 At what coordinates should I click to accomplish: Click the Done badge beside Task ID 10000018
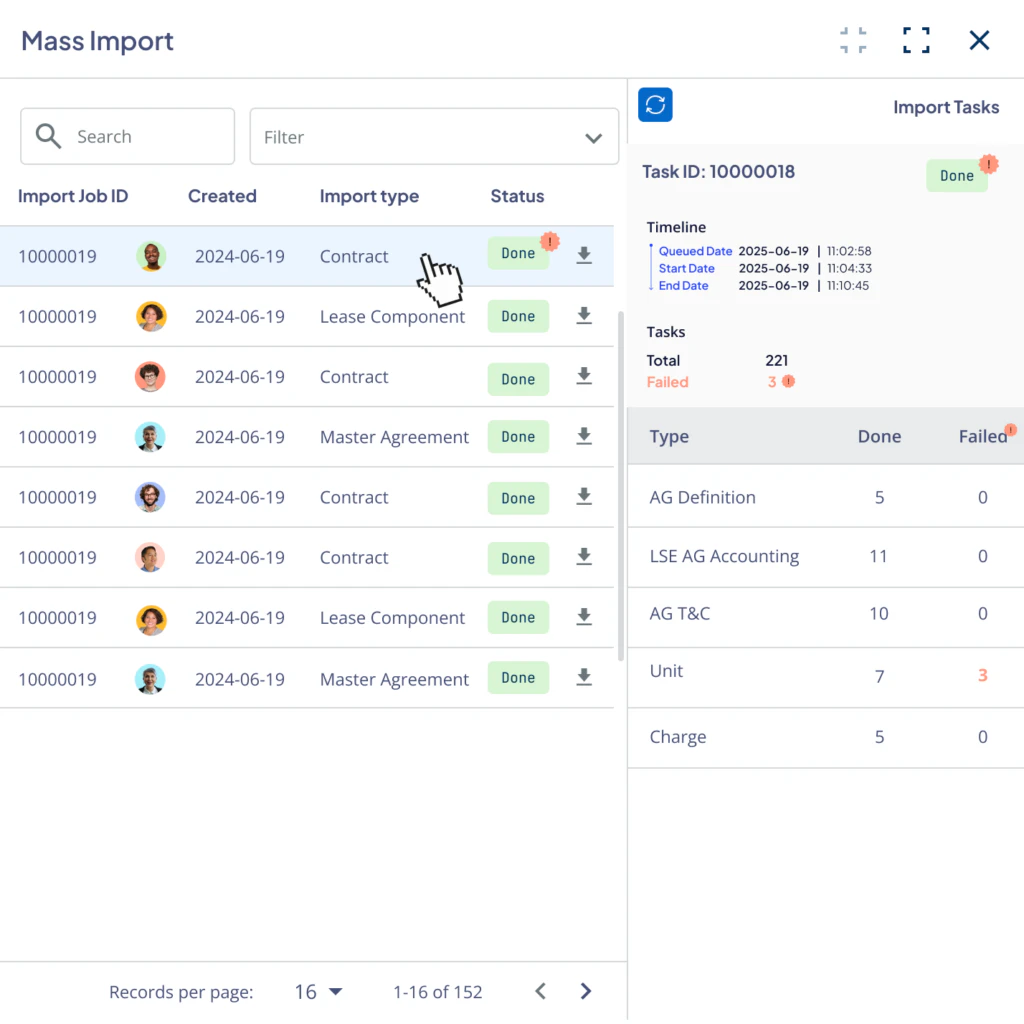956,175
